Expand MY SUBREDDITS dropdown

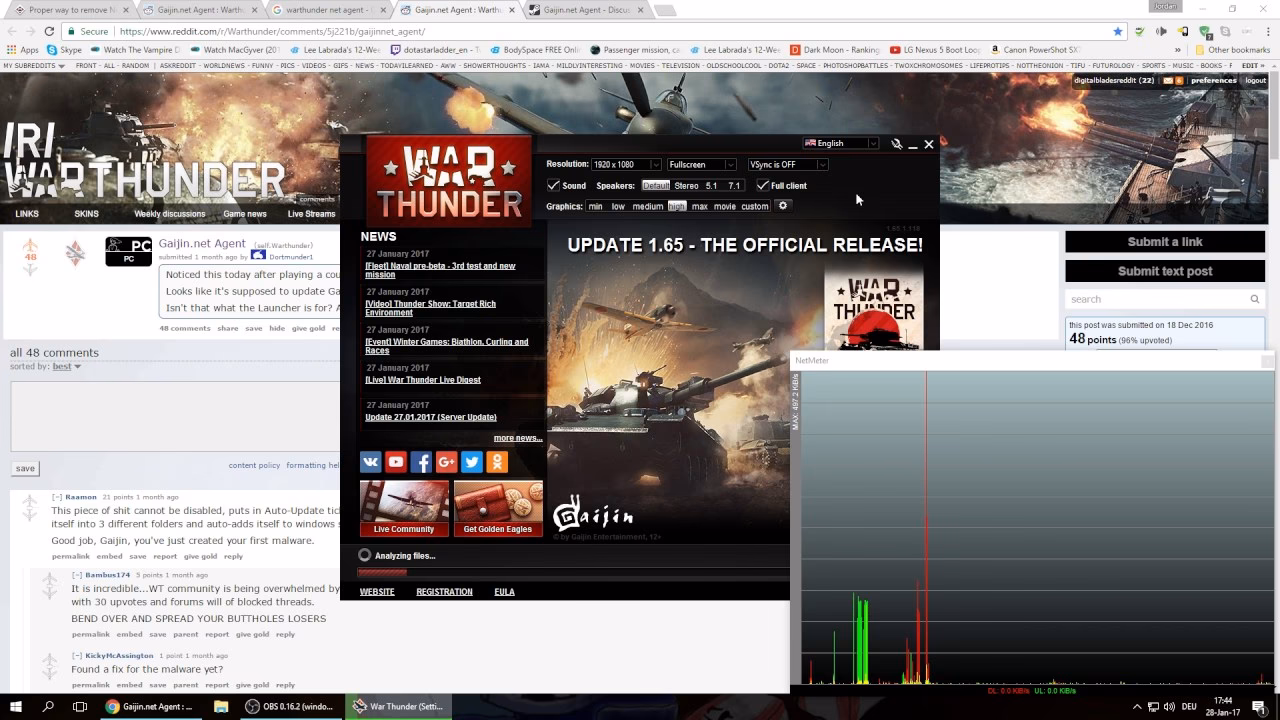pyautogui.click(x=34, y=66)
